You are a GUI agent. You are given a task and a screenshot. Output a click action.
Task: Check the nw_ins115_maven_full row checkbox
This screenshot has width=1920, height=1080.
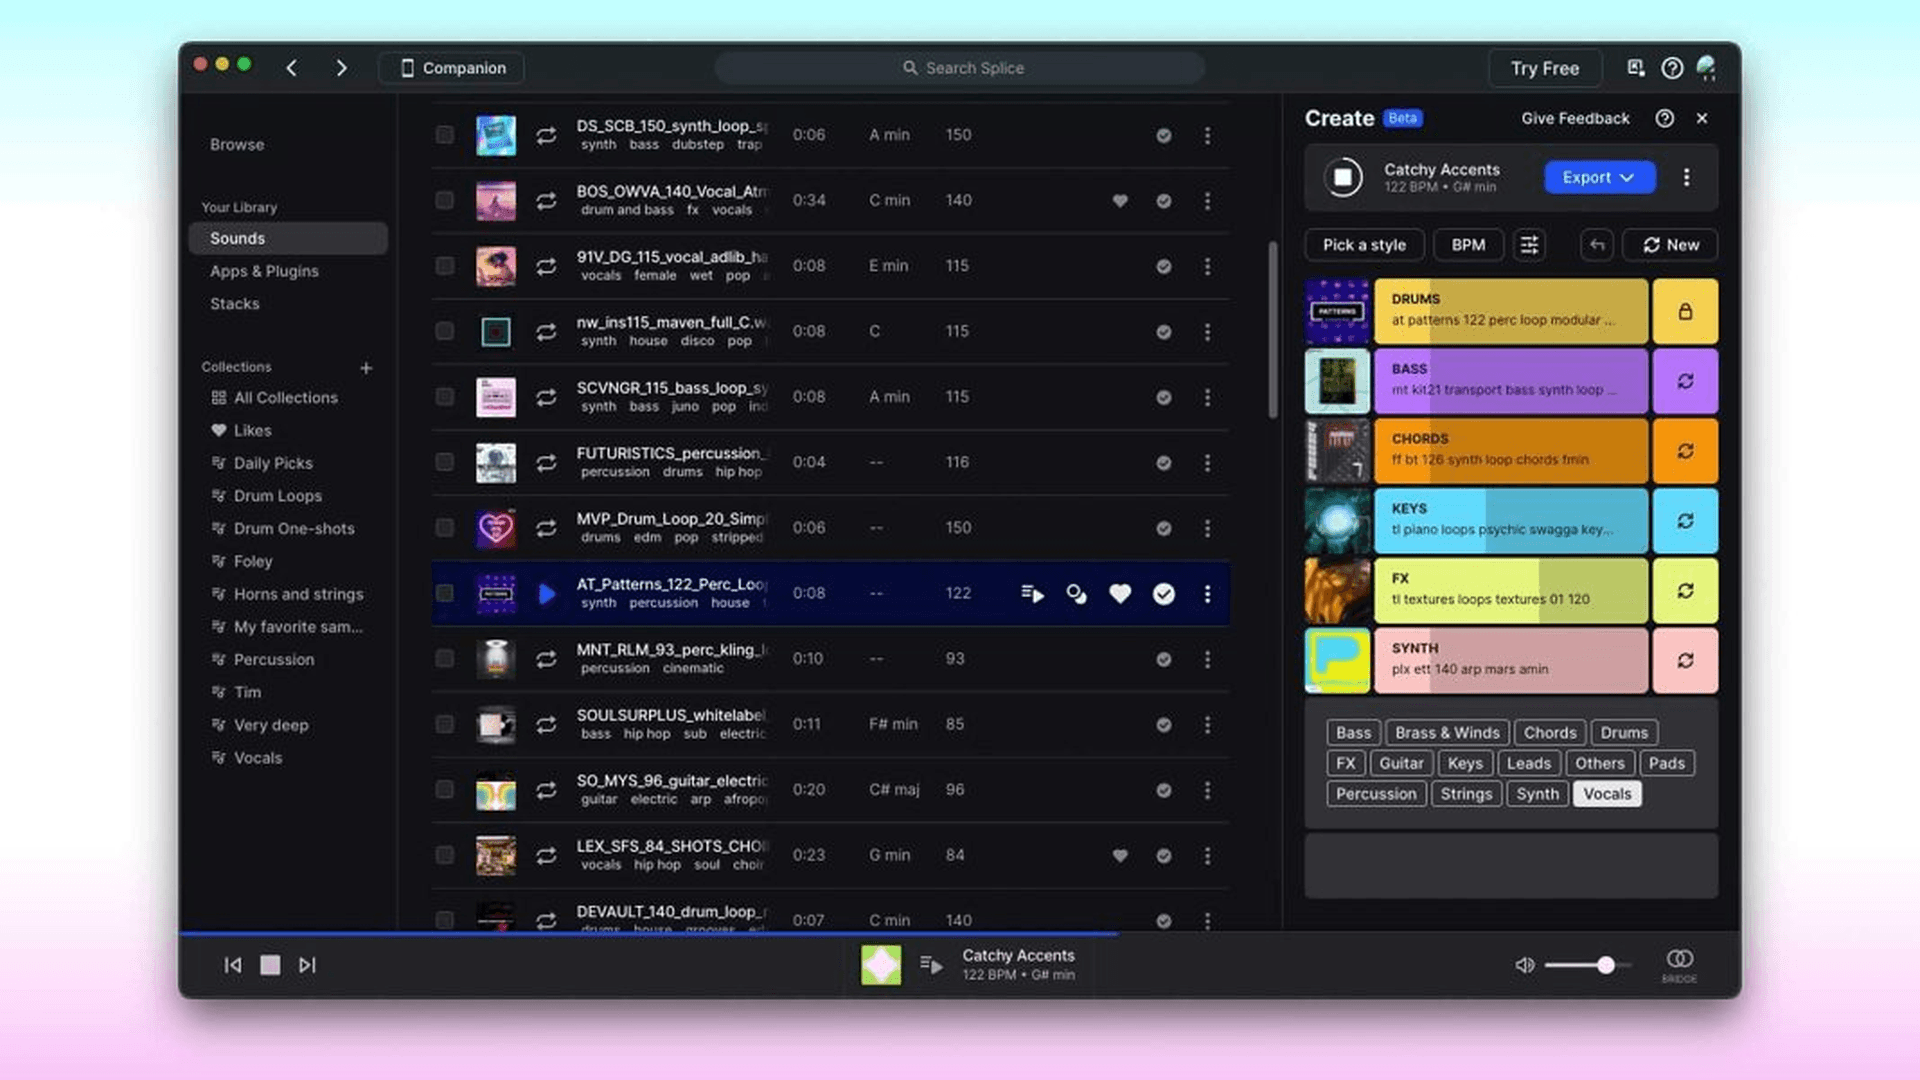pos(444,331)
